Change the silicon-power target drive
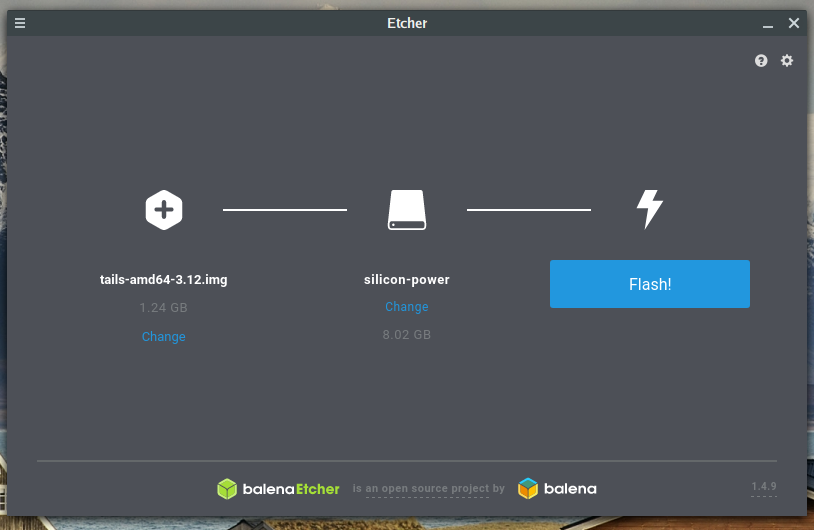This screenshot has width=814, height=530. [407, 307]
